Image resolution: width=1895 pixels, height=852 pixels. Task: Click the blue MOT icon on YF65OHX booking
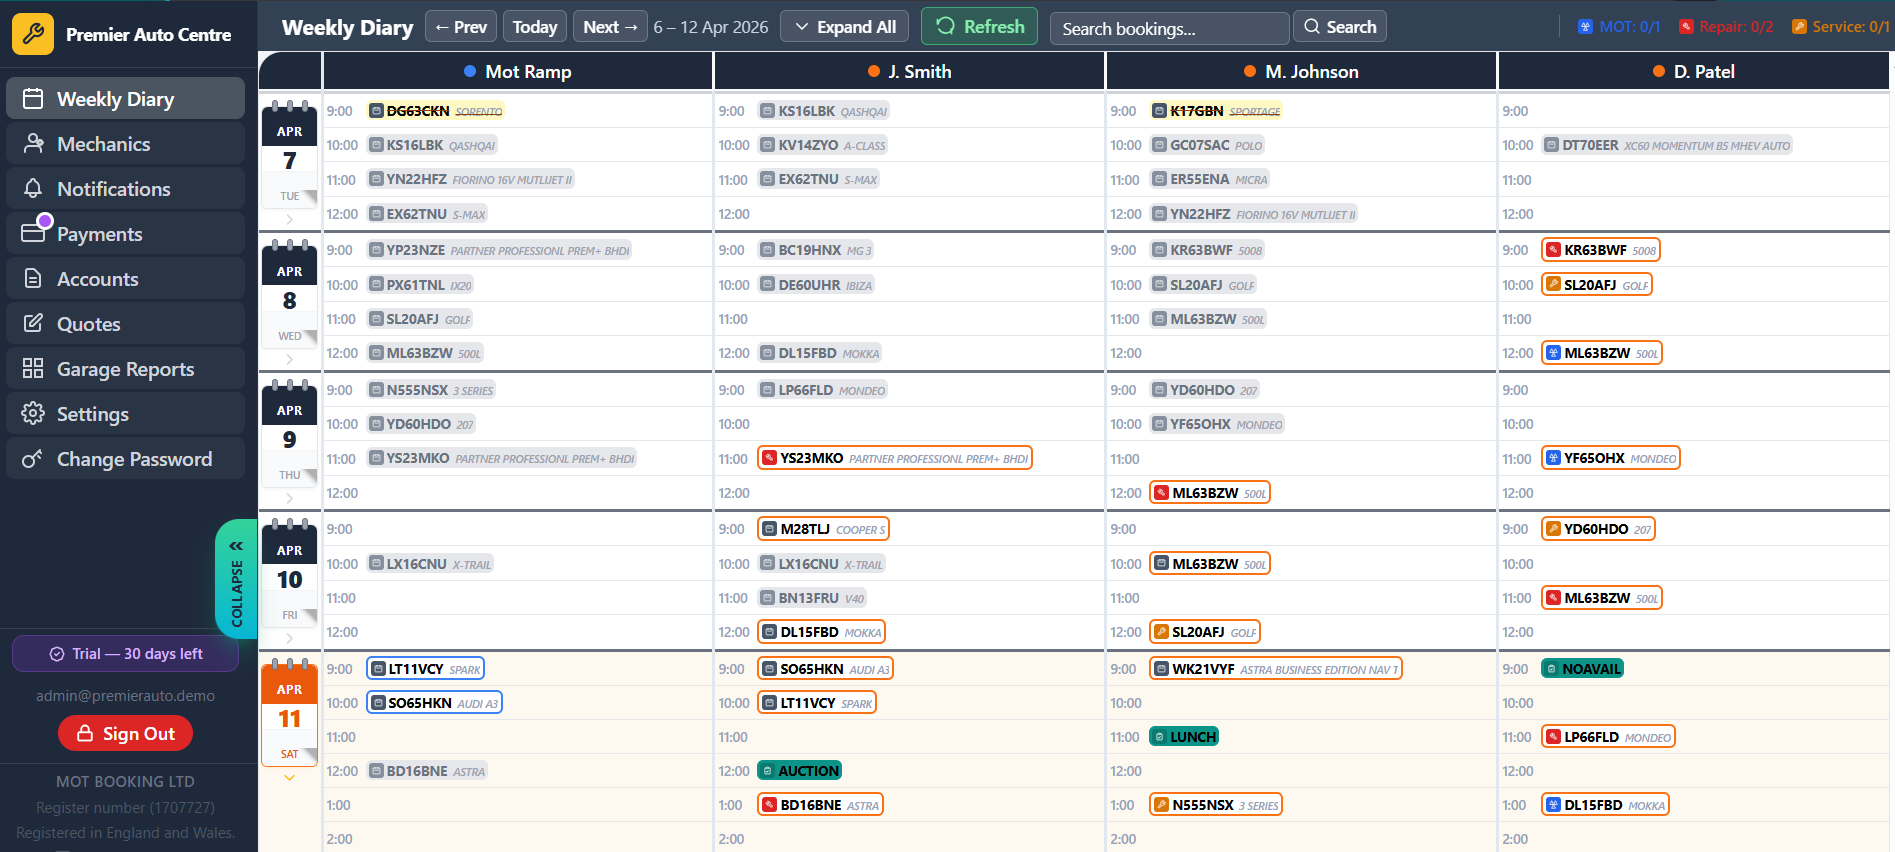[x=1553, y=458]
